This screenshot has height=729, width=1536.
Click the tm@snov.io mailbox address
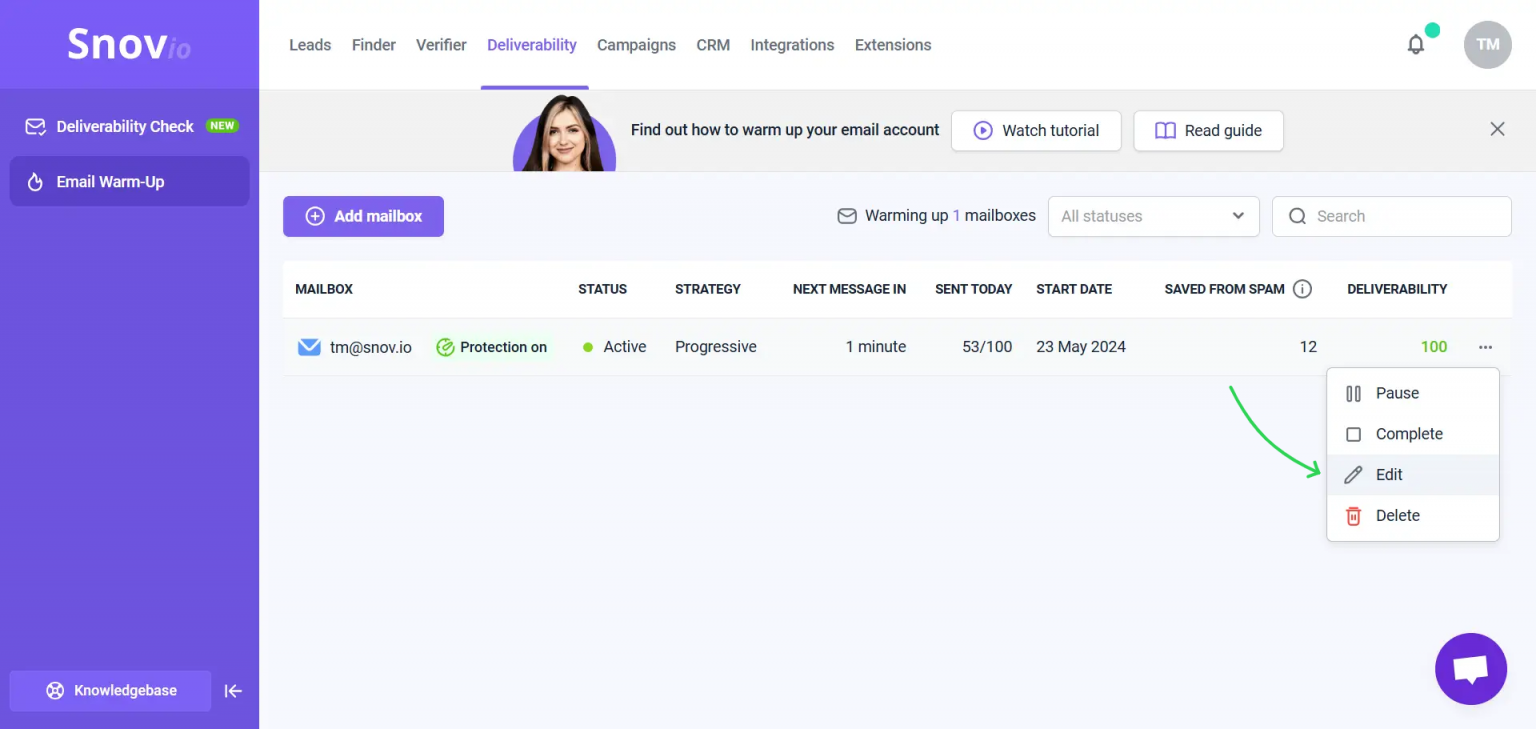371,347
